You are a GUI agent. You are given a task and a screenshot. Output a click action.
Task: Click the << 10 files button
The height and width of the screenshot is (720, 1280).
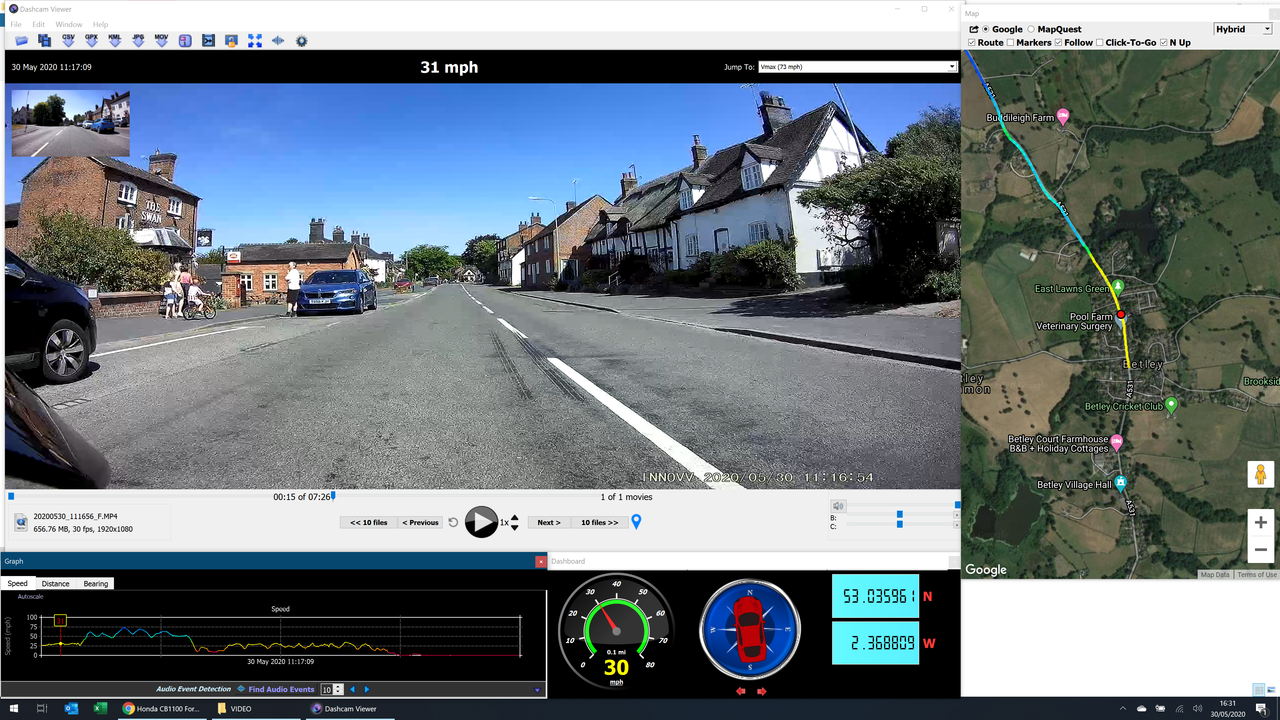tap(369, 522)
